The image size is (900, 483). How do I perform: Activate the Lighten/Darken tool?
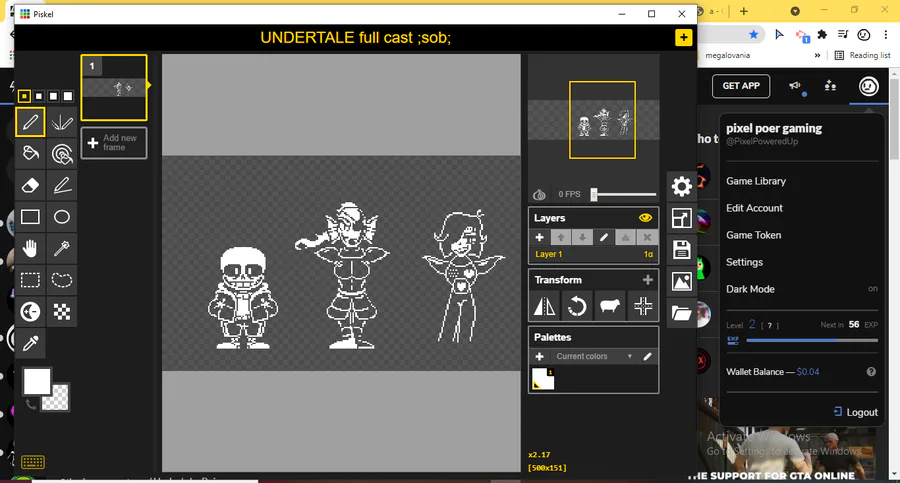30,311
